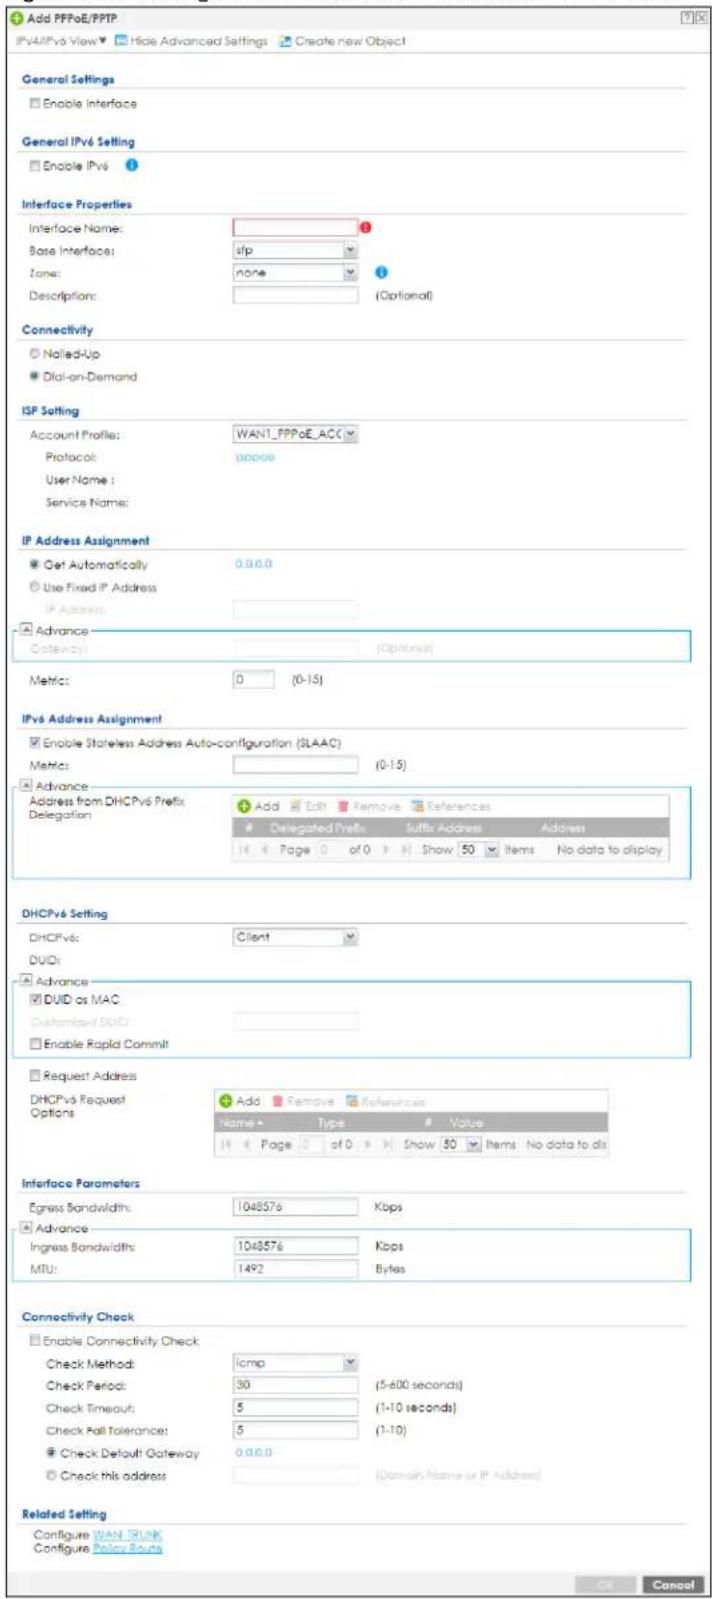Click the MTU field
The width and height of the screenshot is (712, 1599).
(295, 1269)
